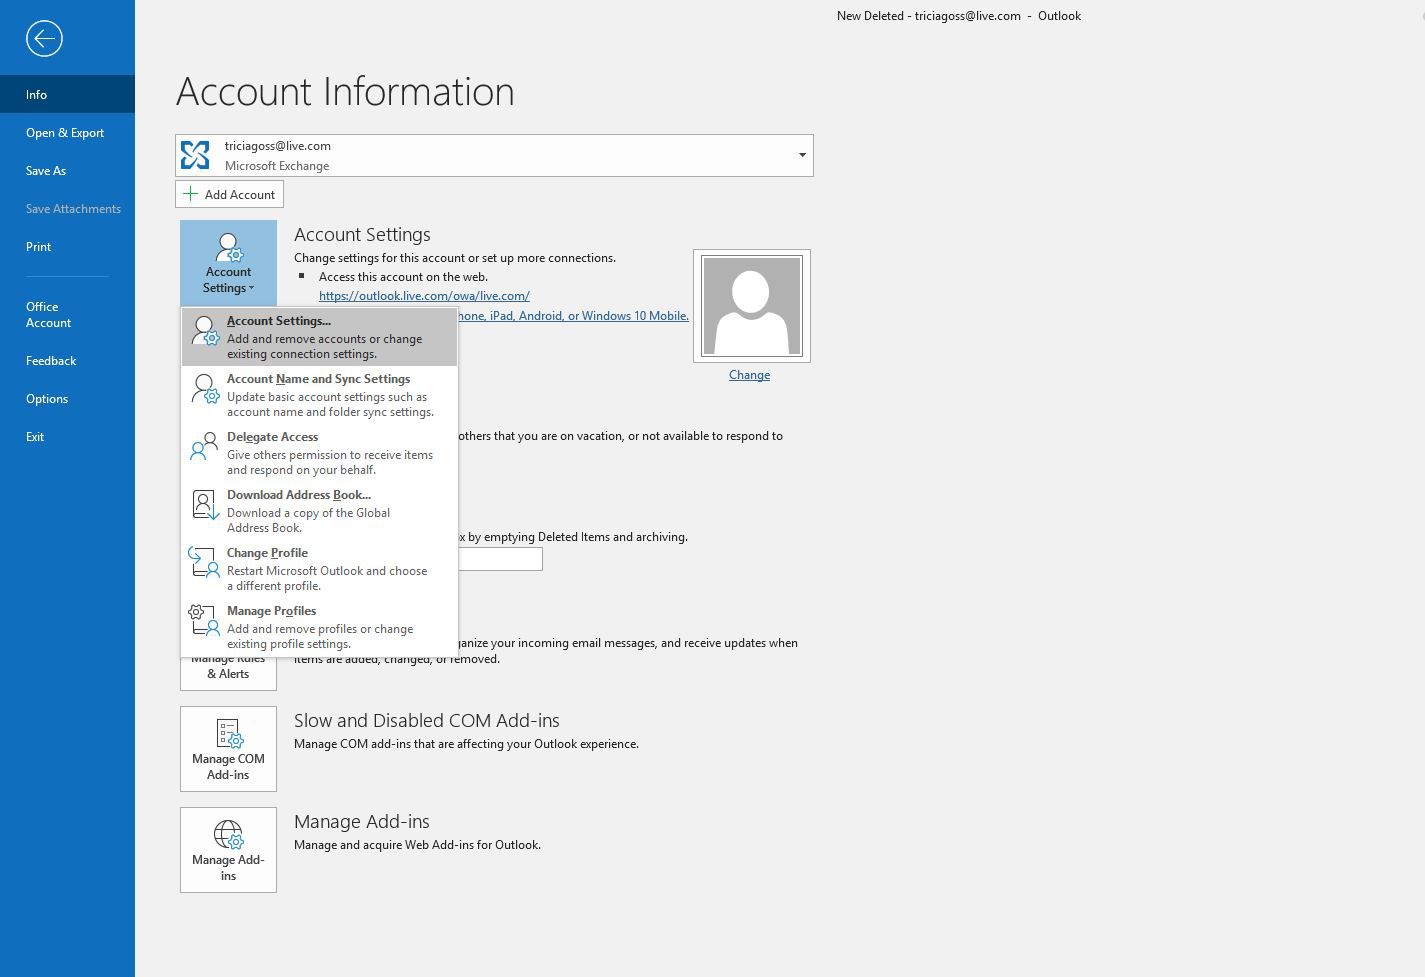Open the Info tab in sidebar
The image size is (1425, 977).
point(67,94)
